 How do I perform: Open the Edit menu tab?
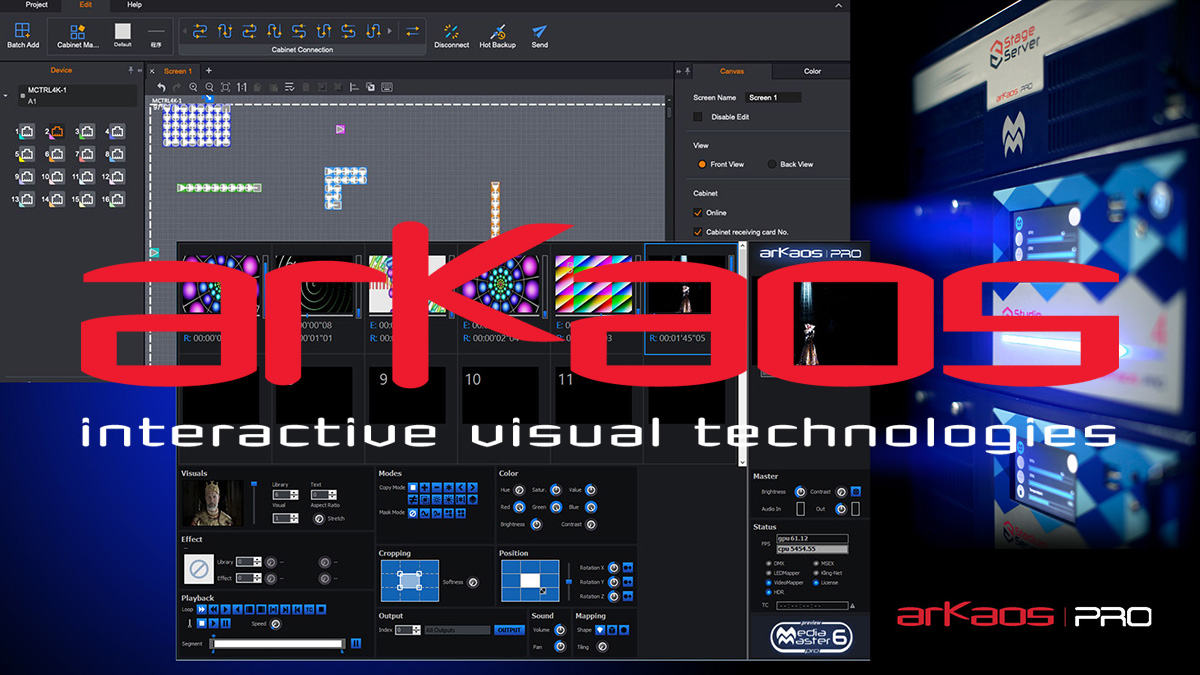(86, 5)
